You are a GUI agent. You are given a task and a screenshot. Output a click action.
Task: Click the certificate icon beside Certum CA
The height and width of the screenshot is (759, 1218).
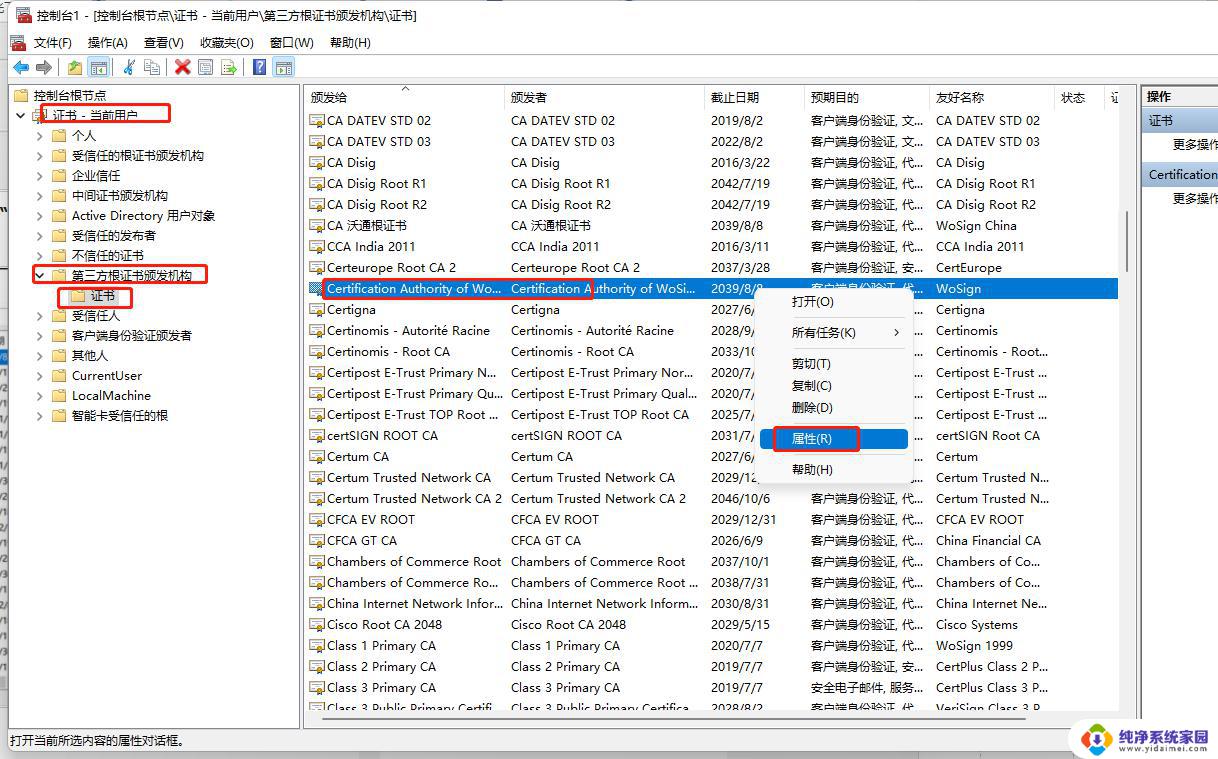(317, 456)
